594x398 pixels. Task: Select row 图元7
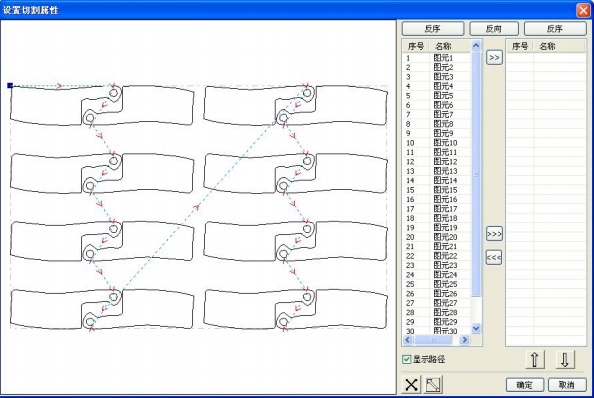437,114
